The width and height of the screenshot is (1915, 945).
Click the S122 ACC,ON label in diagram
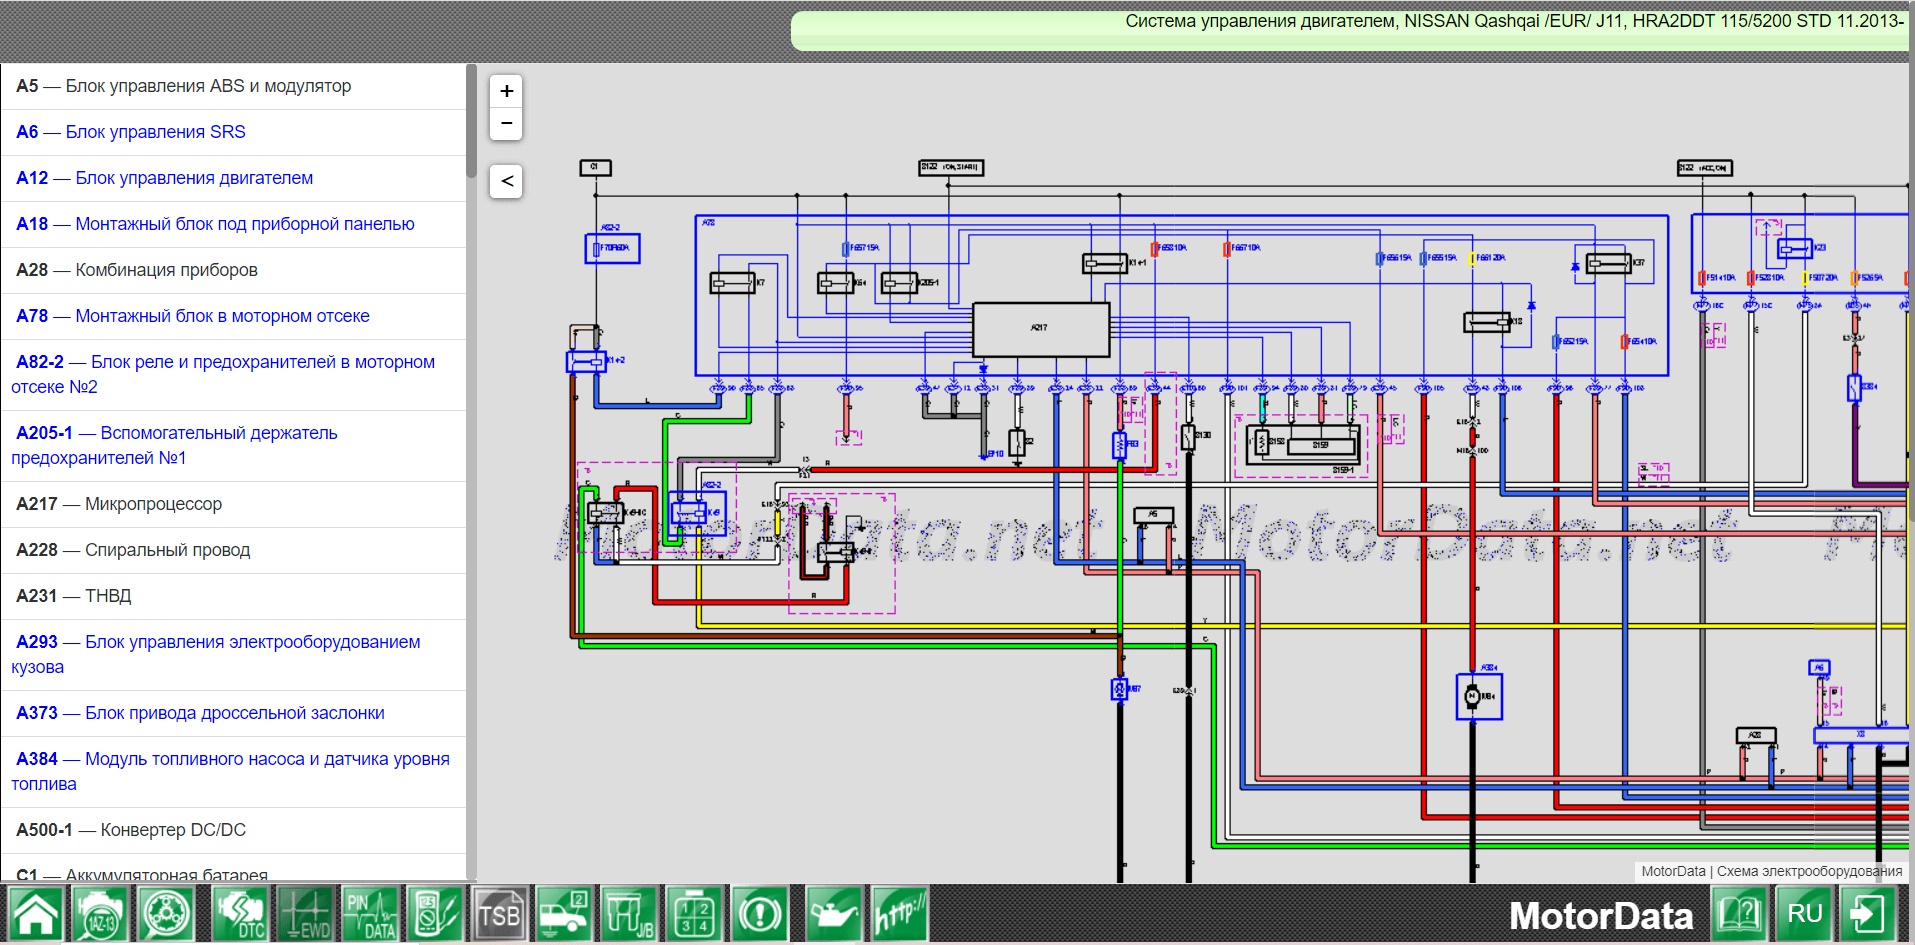tap(1704, 168)
